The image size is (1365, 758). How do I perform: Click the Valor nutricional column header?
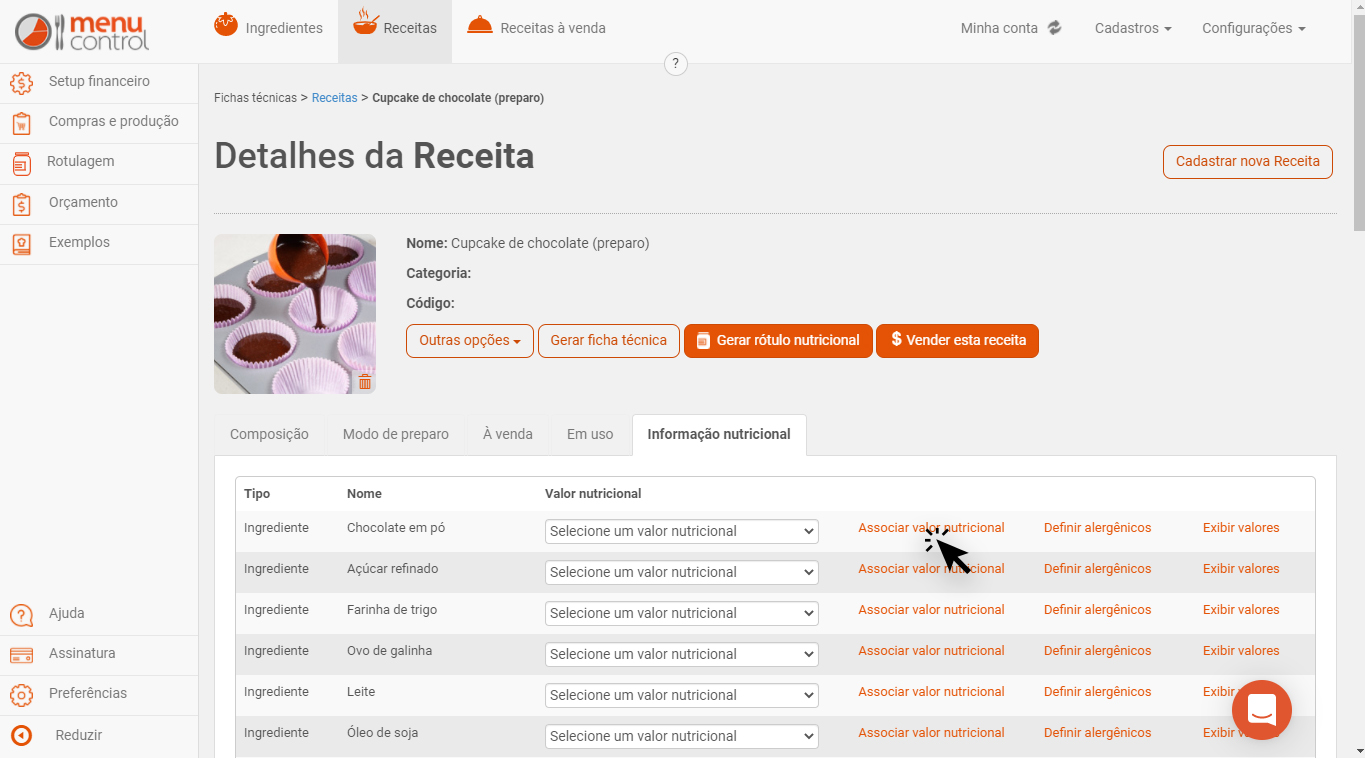point(593,494)
